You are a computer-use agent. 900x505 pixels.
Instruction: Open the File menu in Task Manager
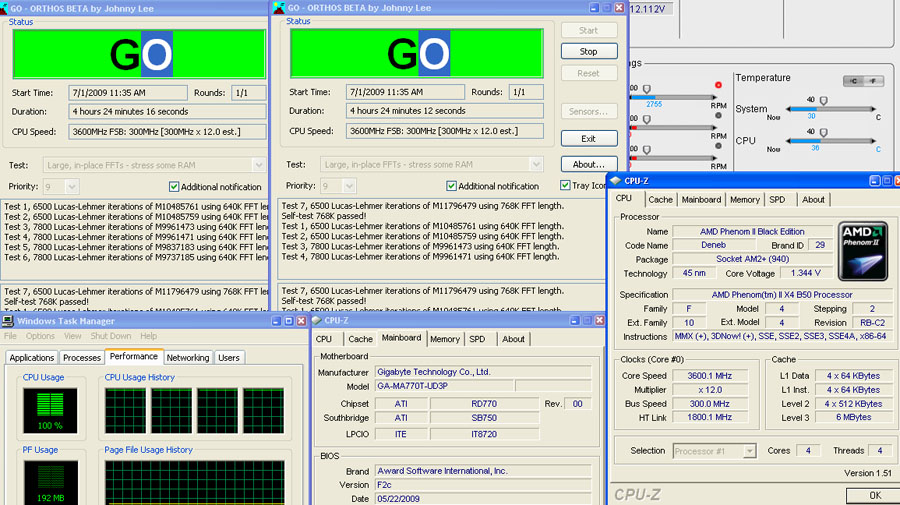point(10,336)
